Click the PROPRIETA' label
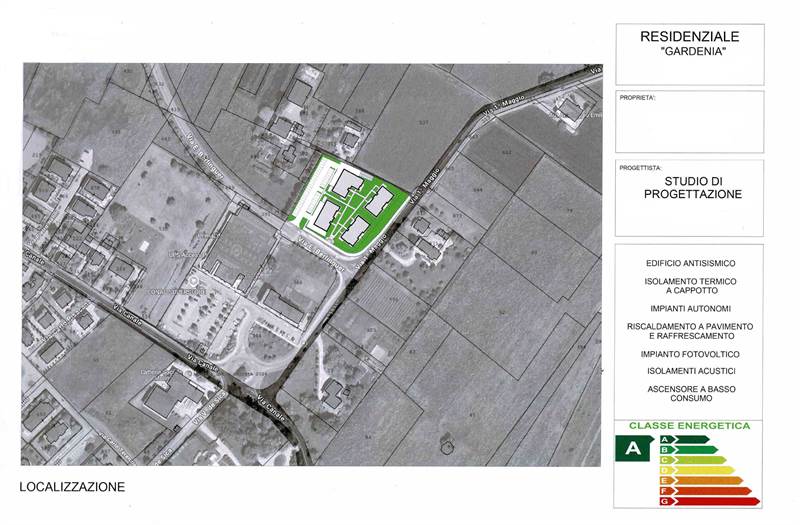The height and width of the screenshot is (525, 800). click(637, 97)
